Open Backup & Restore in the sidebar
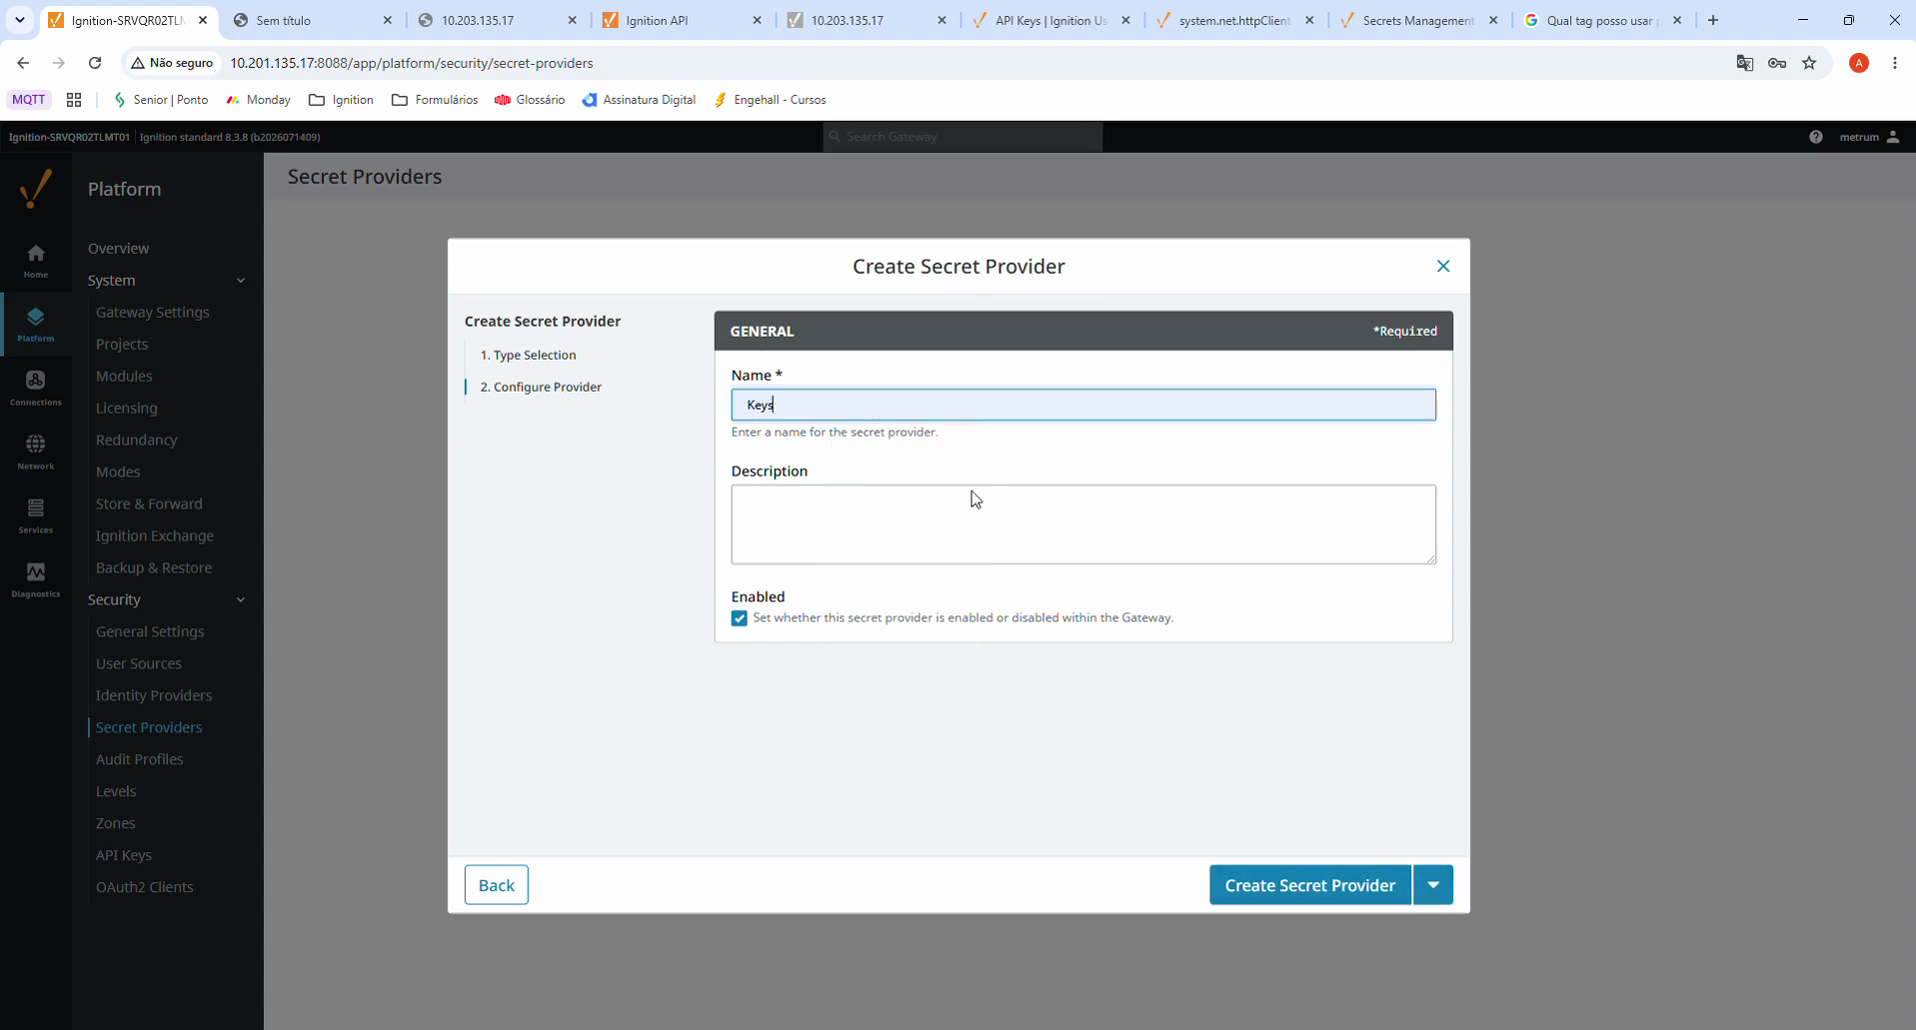Image resolution: width=1916 pixels, height=1030 pixels. click(x=154, y=568)
